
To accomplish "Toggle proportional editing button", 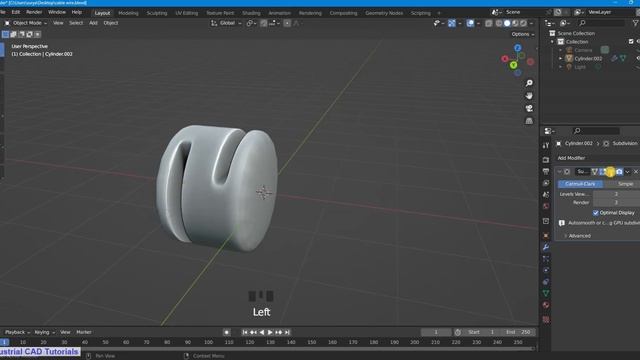I will coord(287,23).
